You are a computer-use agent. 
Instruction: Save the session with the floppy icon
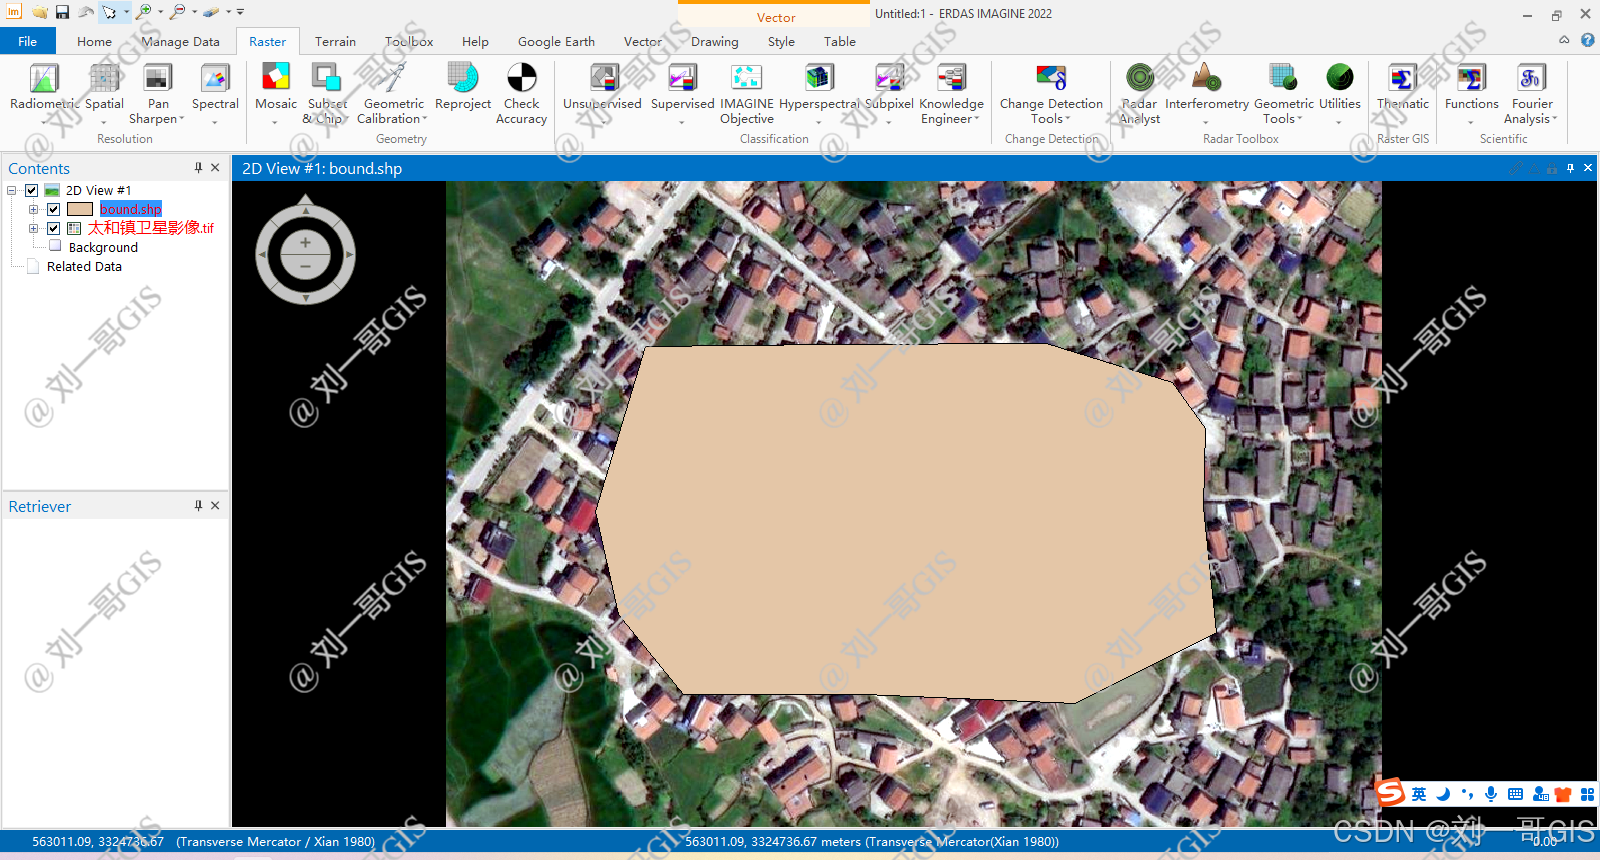pos(62,12)
